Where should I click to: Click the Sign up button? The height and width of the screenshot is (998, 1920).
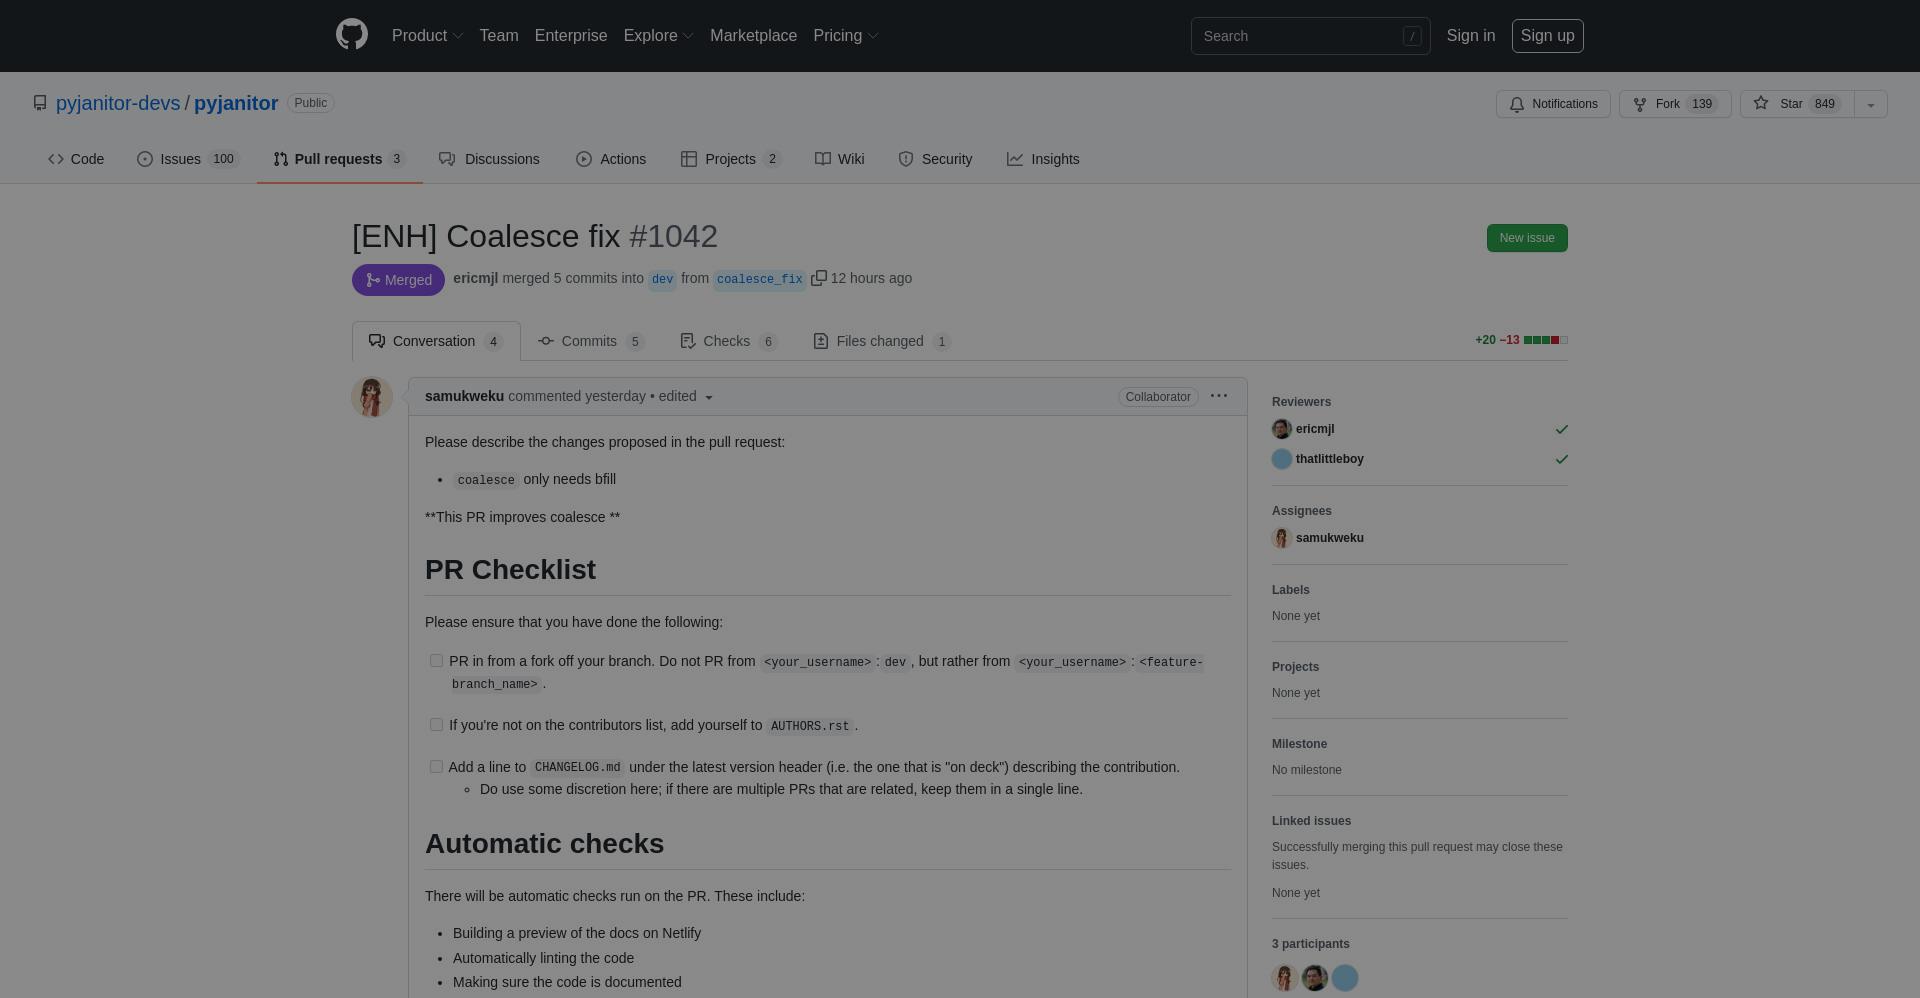[1548, 36]
